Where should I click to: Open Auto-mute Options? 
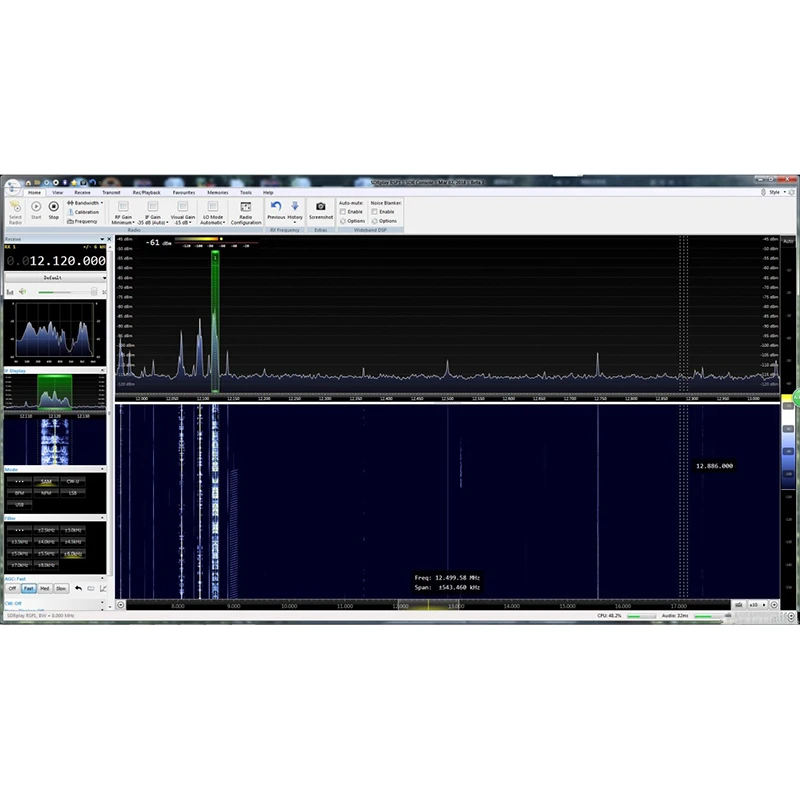coord(353,221)
